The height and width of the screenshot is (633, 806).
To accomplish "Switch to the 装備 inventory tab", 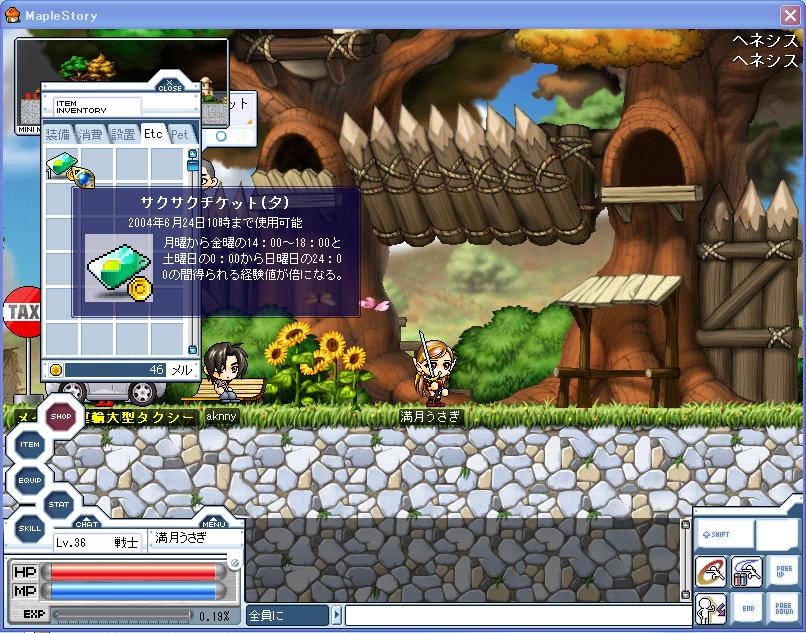I will point(58,134).
